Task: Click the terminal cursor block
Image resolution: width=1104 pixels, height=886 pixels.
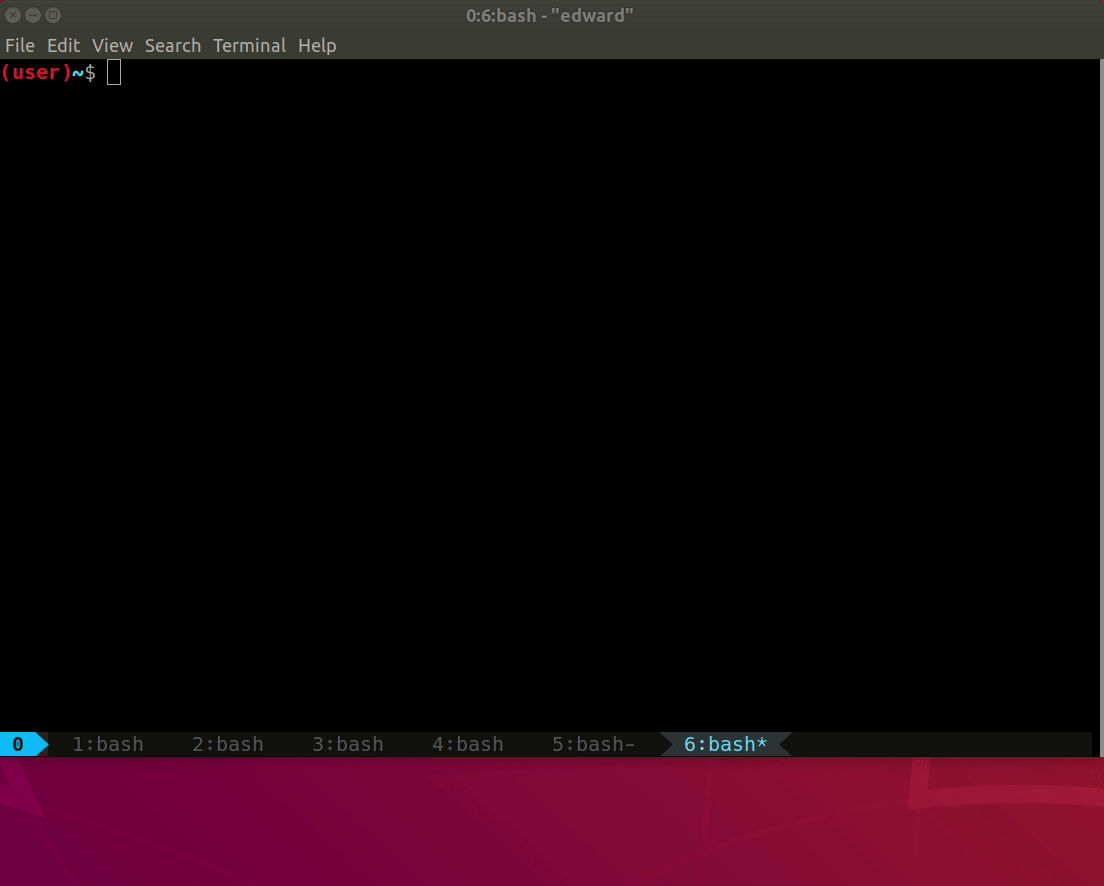Action: click(114, 73)
